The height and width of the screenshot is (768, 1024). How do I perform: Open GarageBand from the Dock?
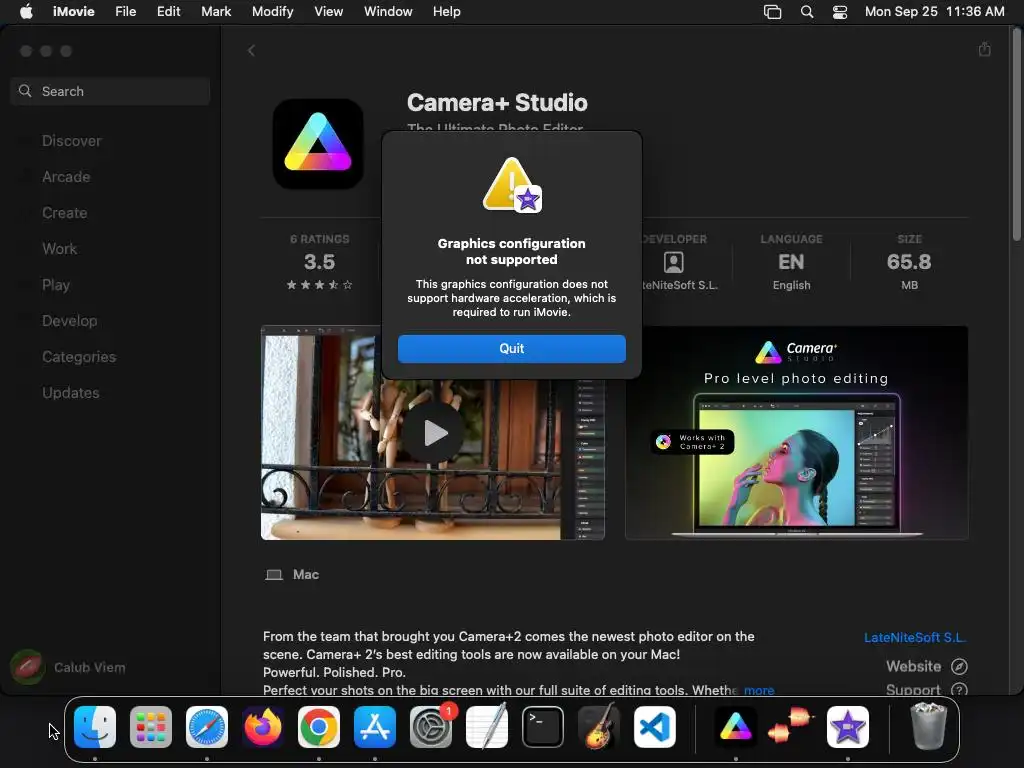[599, 727]
